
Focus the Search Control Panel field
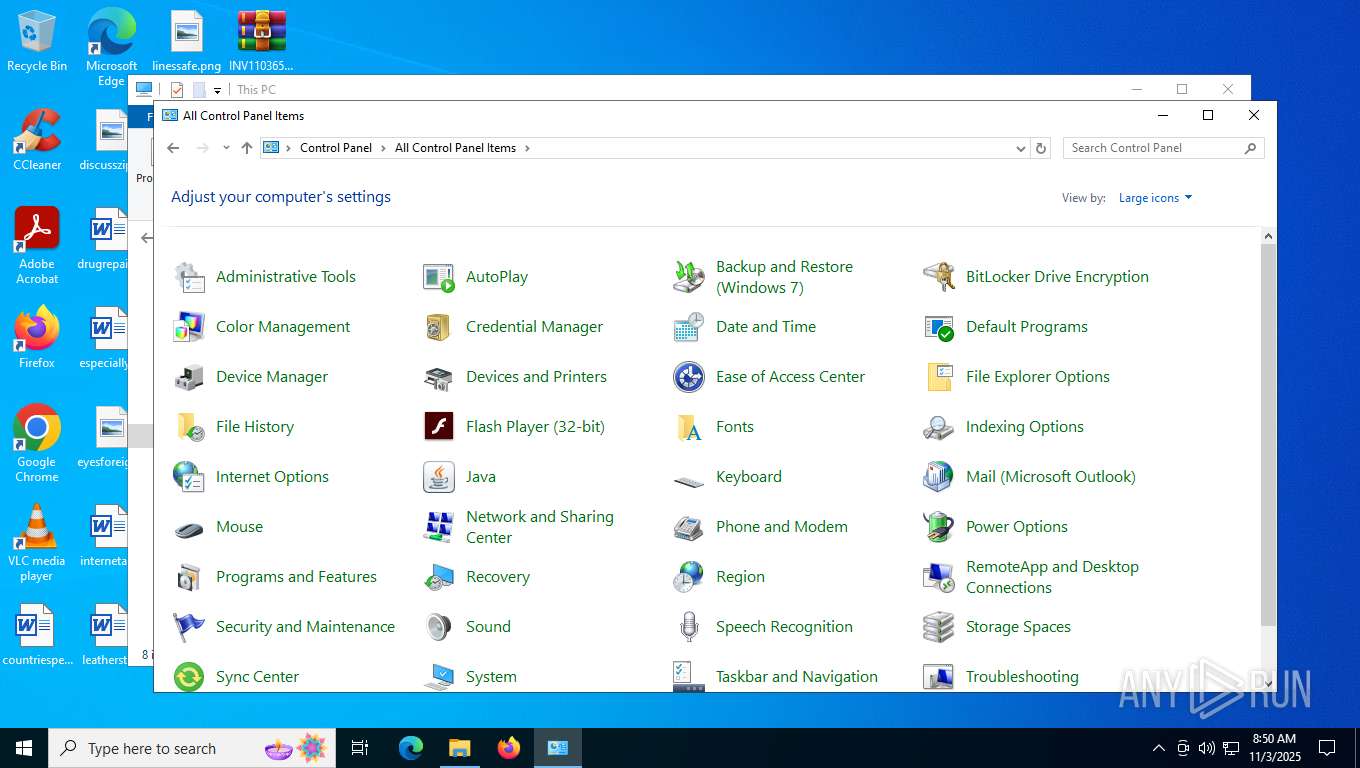point(1163,148)
